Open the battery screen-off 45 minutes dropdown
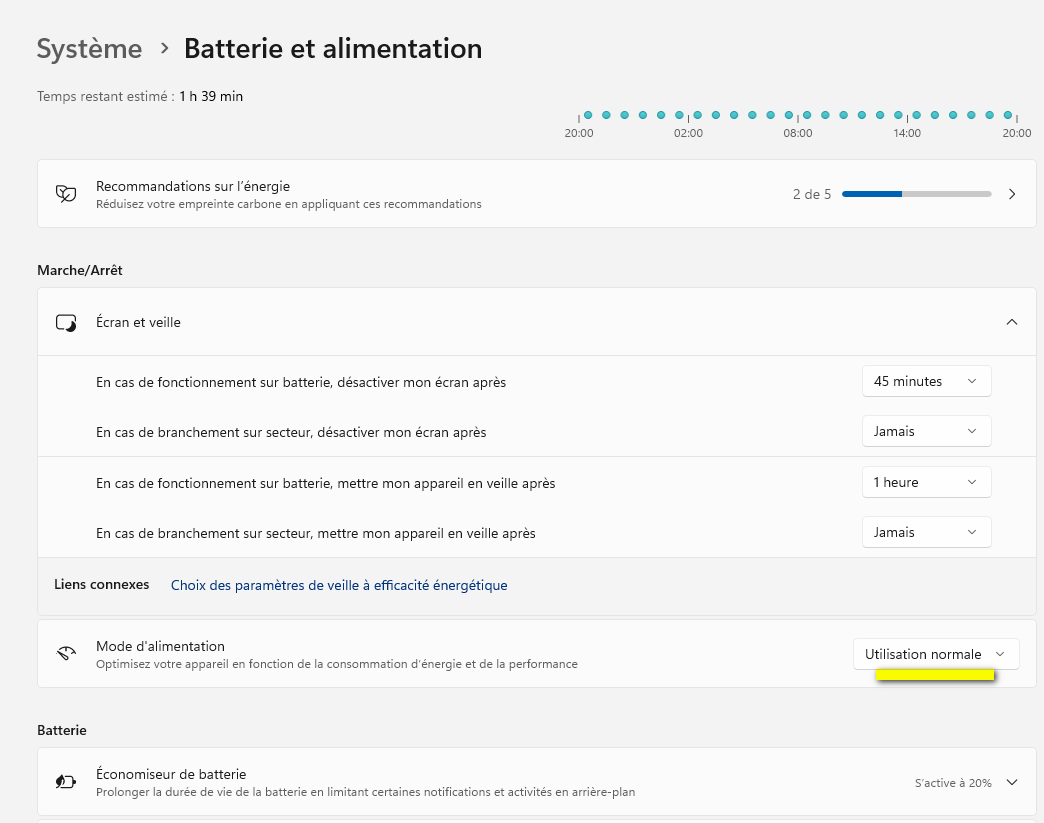The height and width of the screenshot is (823, 1044). [x=926, y=381]
